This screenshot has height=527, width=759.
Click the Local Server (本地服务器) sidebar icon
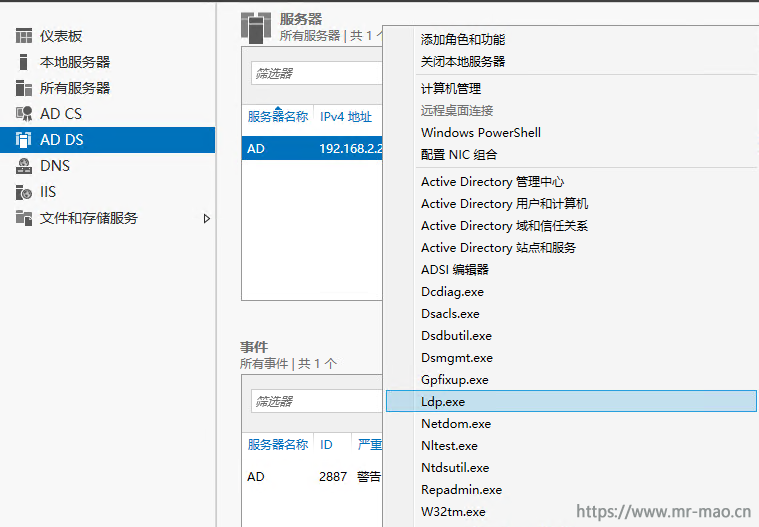23,62
